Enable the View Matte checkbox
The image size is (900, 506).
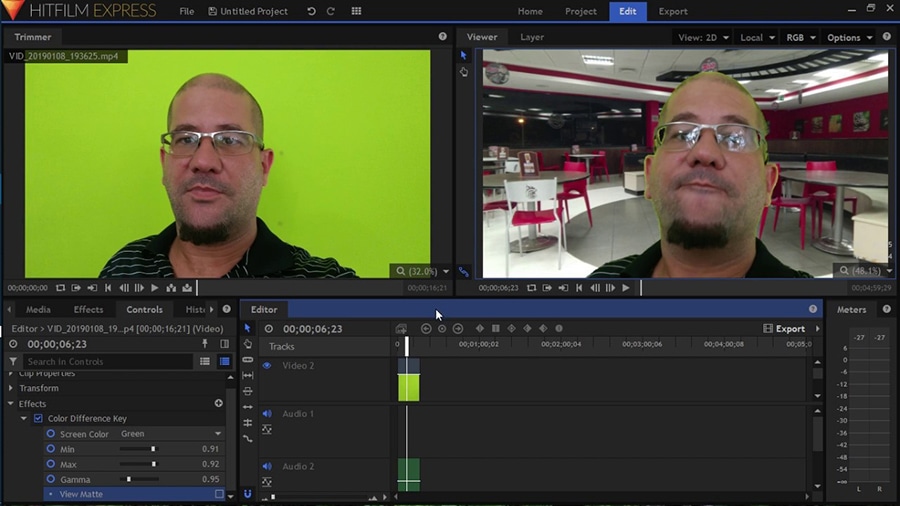click(219, 494)
